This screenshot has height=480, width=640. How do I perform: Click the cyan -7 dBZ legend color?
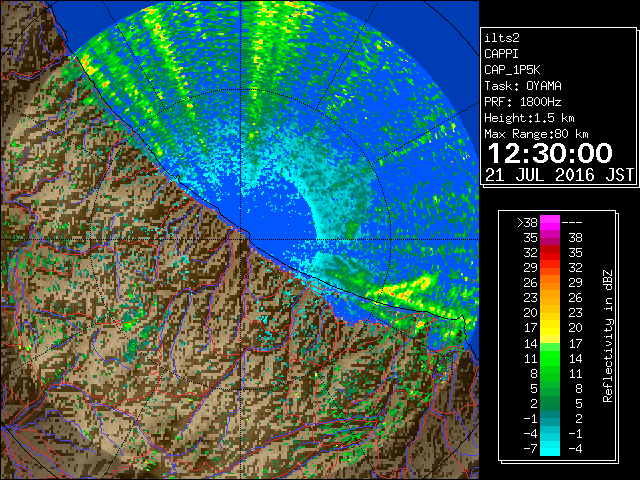(550, 448)
